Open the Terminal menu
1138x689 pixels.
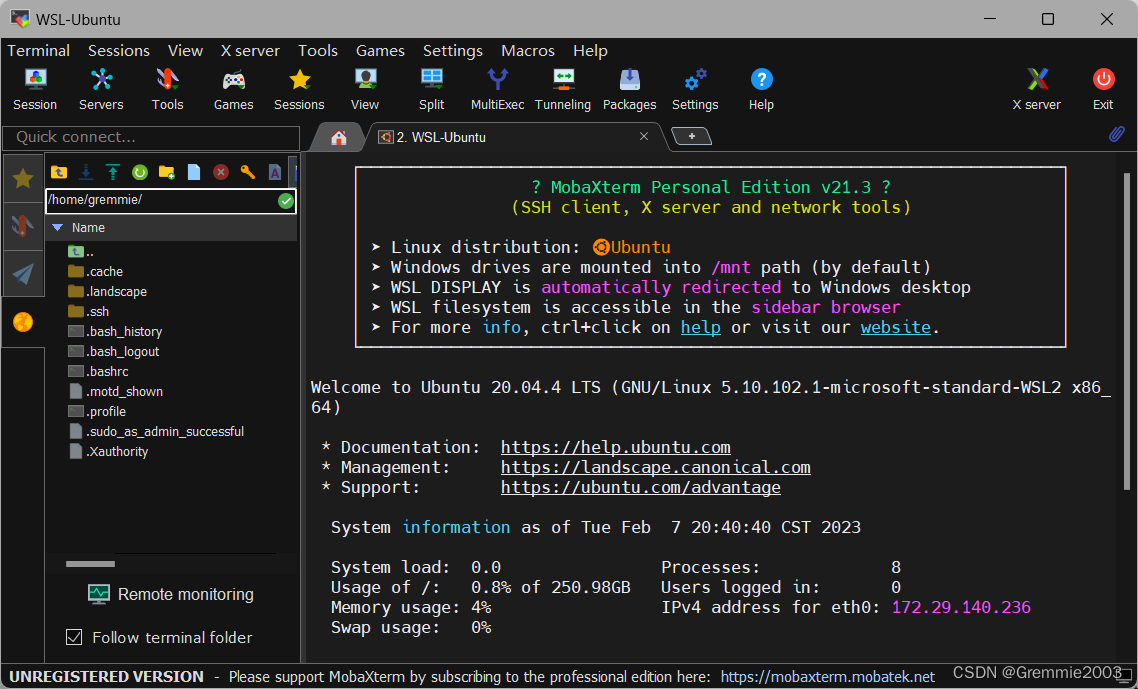coord(38,51)
